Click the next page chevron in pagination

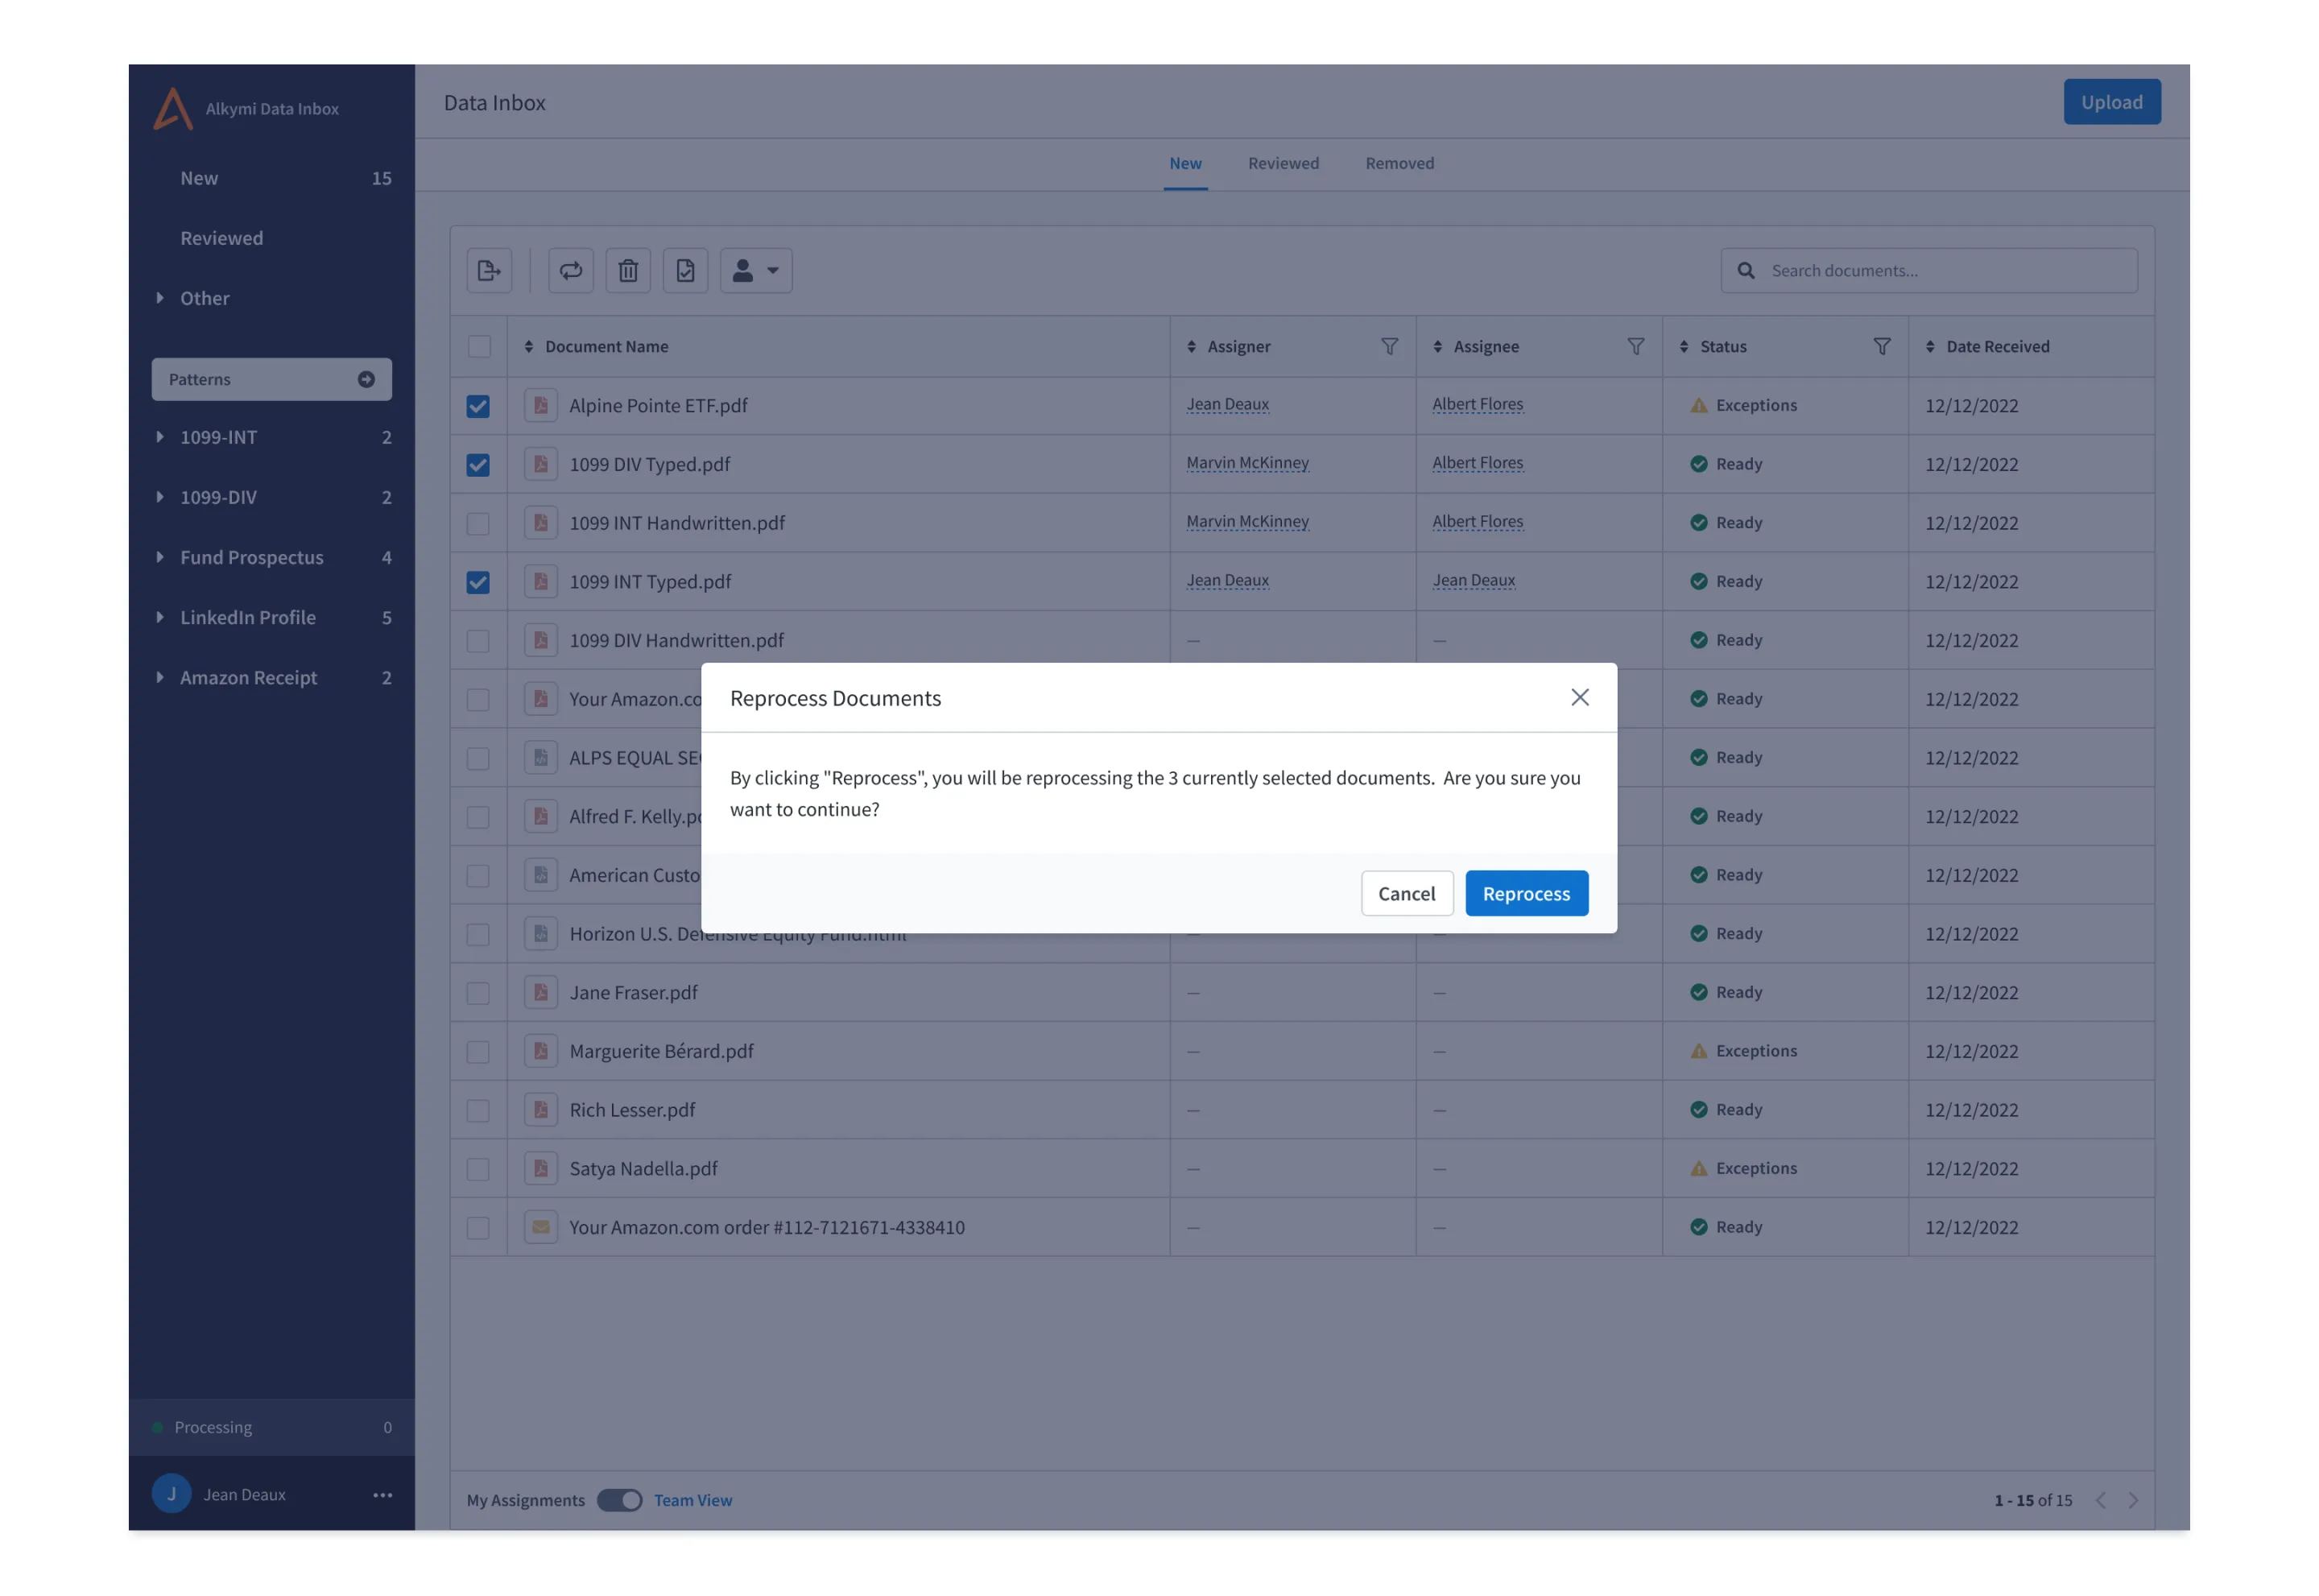coord(2132,1499)
